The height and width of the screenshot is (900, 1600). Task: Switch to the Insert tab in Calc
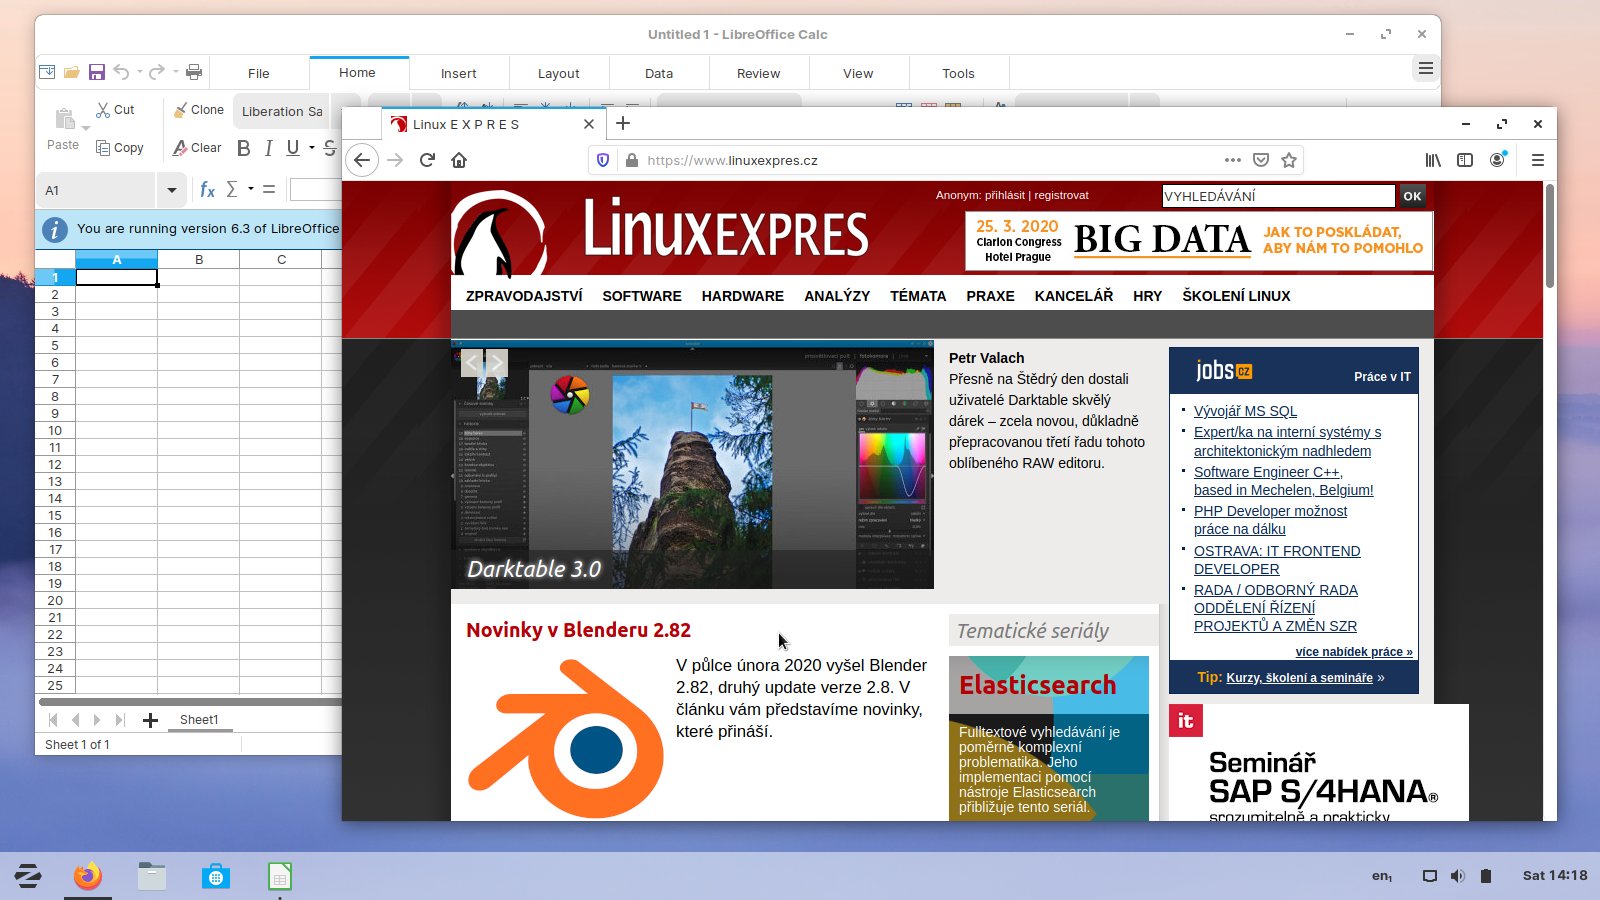[459, 73]
